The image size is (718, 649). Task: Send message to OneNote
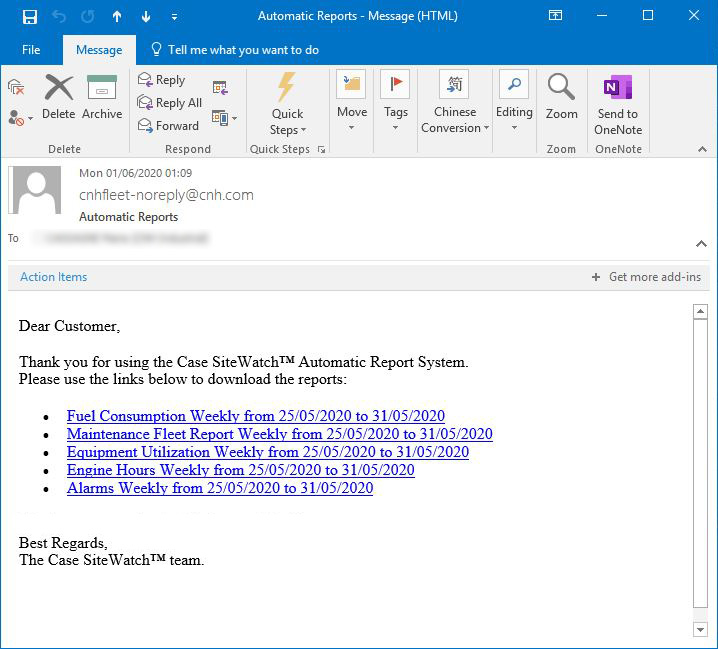coord(618,104)
